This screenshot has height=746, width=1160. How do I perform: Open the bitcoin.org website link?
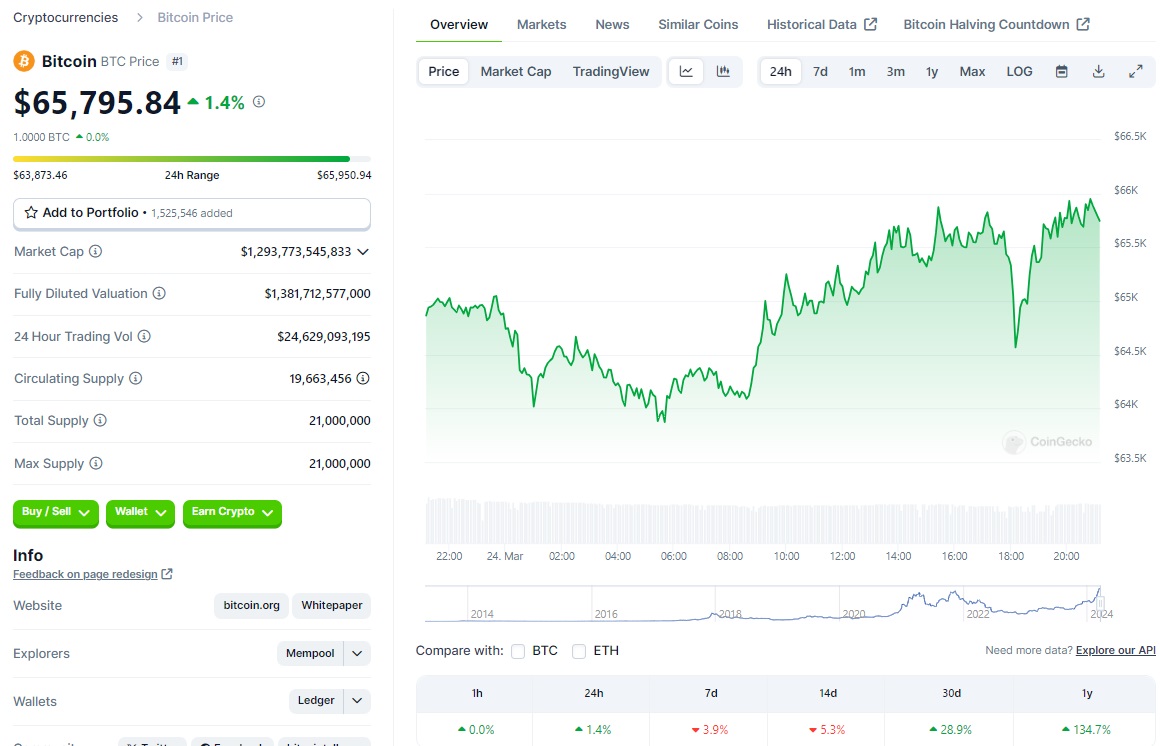252,605
